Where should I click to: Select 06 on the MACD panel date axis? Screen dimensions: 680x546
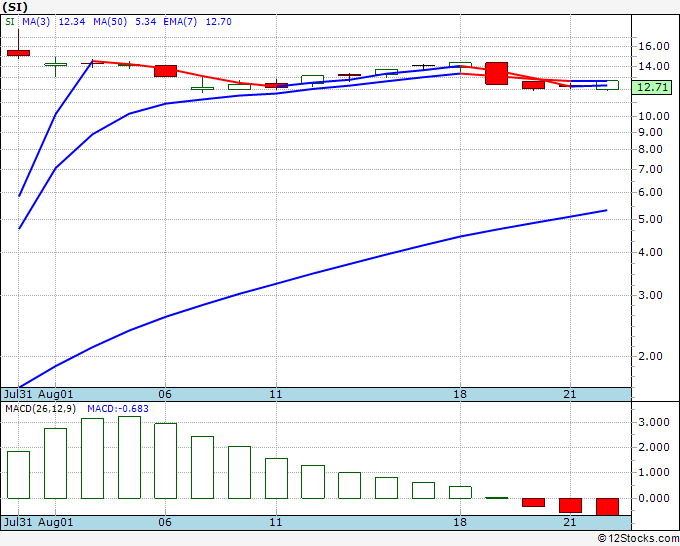[x=165, y=522]
